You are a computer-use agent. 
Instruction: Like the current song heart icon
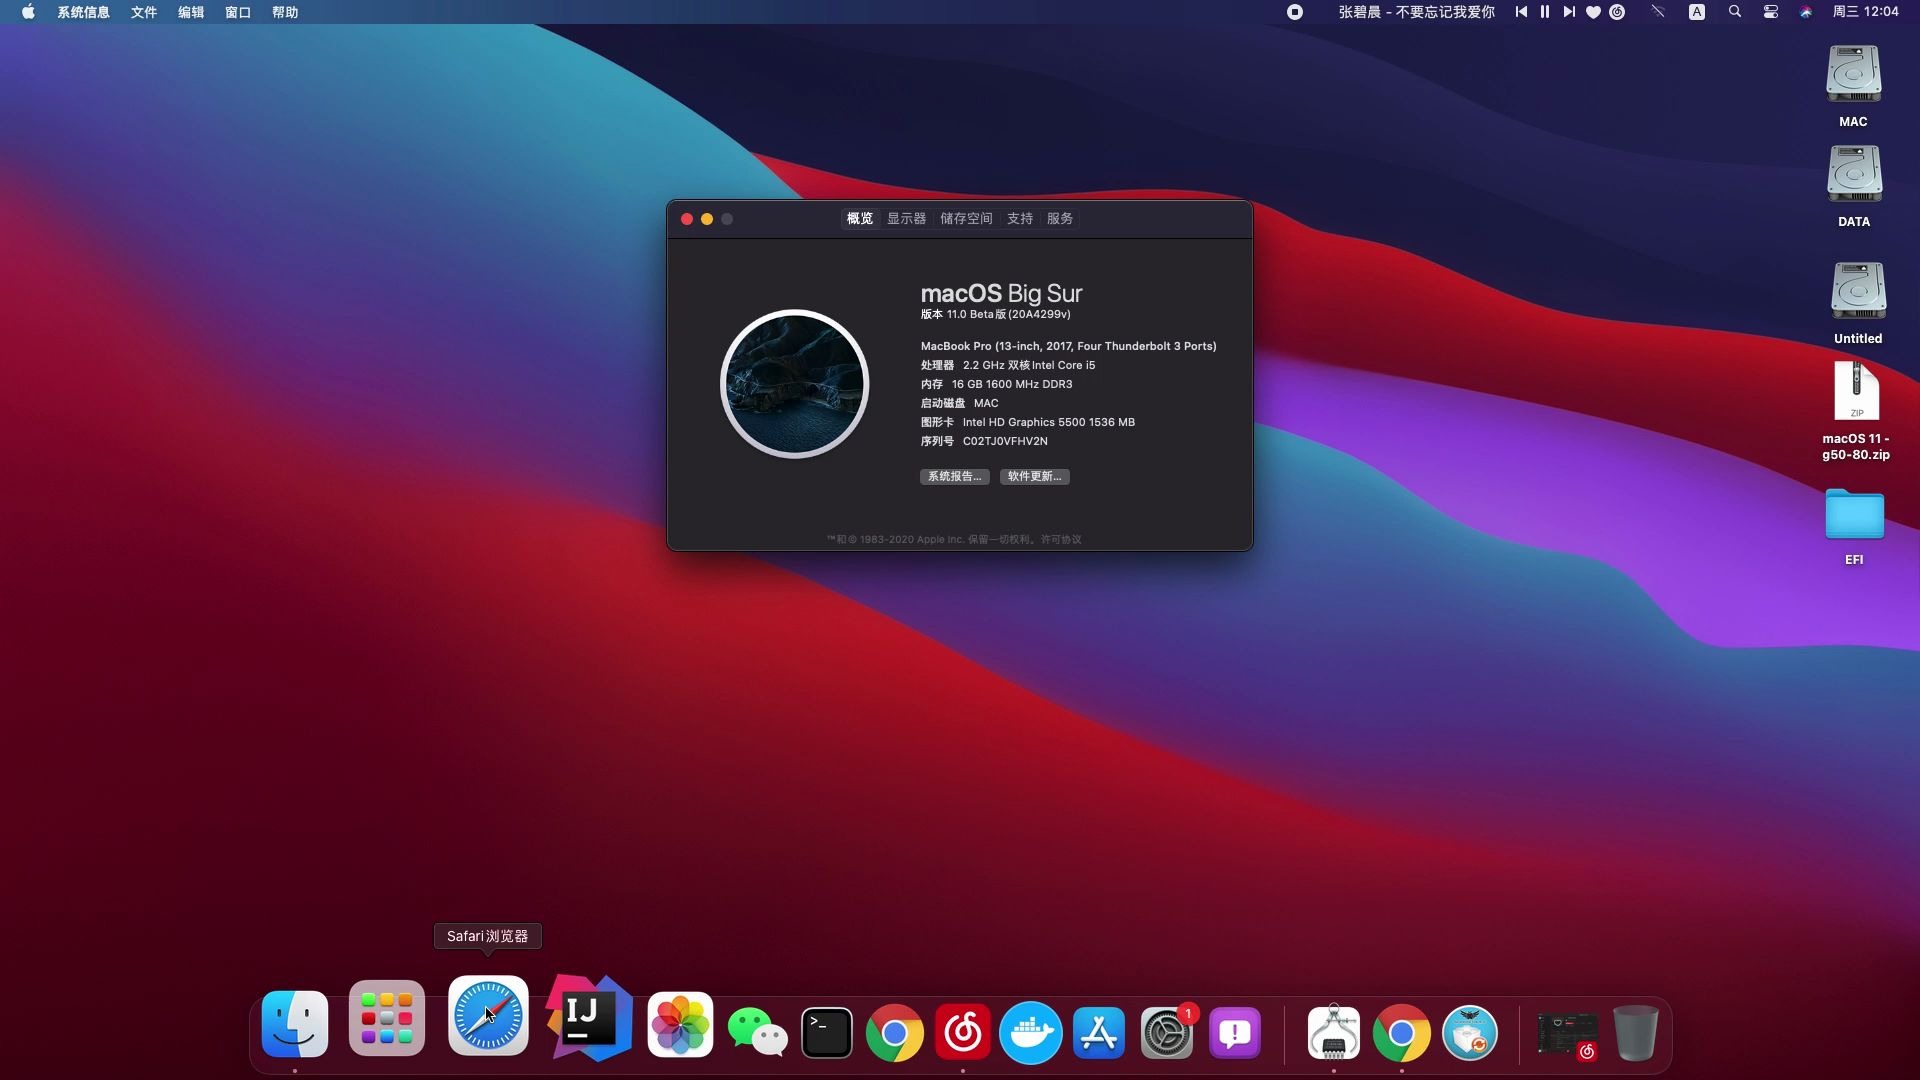tap(1593, 12)
